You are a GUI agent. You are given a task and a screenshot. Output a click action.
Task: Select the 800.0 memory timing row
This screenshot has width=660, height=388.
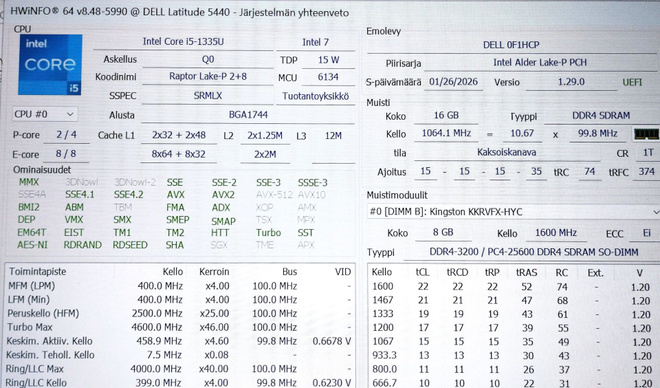pyautogui.click(x=513, y=369)
